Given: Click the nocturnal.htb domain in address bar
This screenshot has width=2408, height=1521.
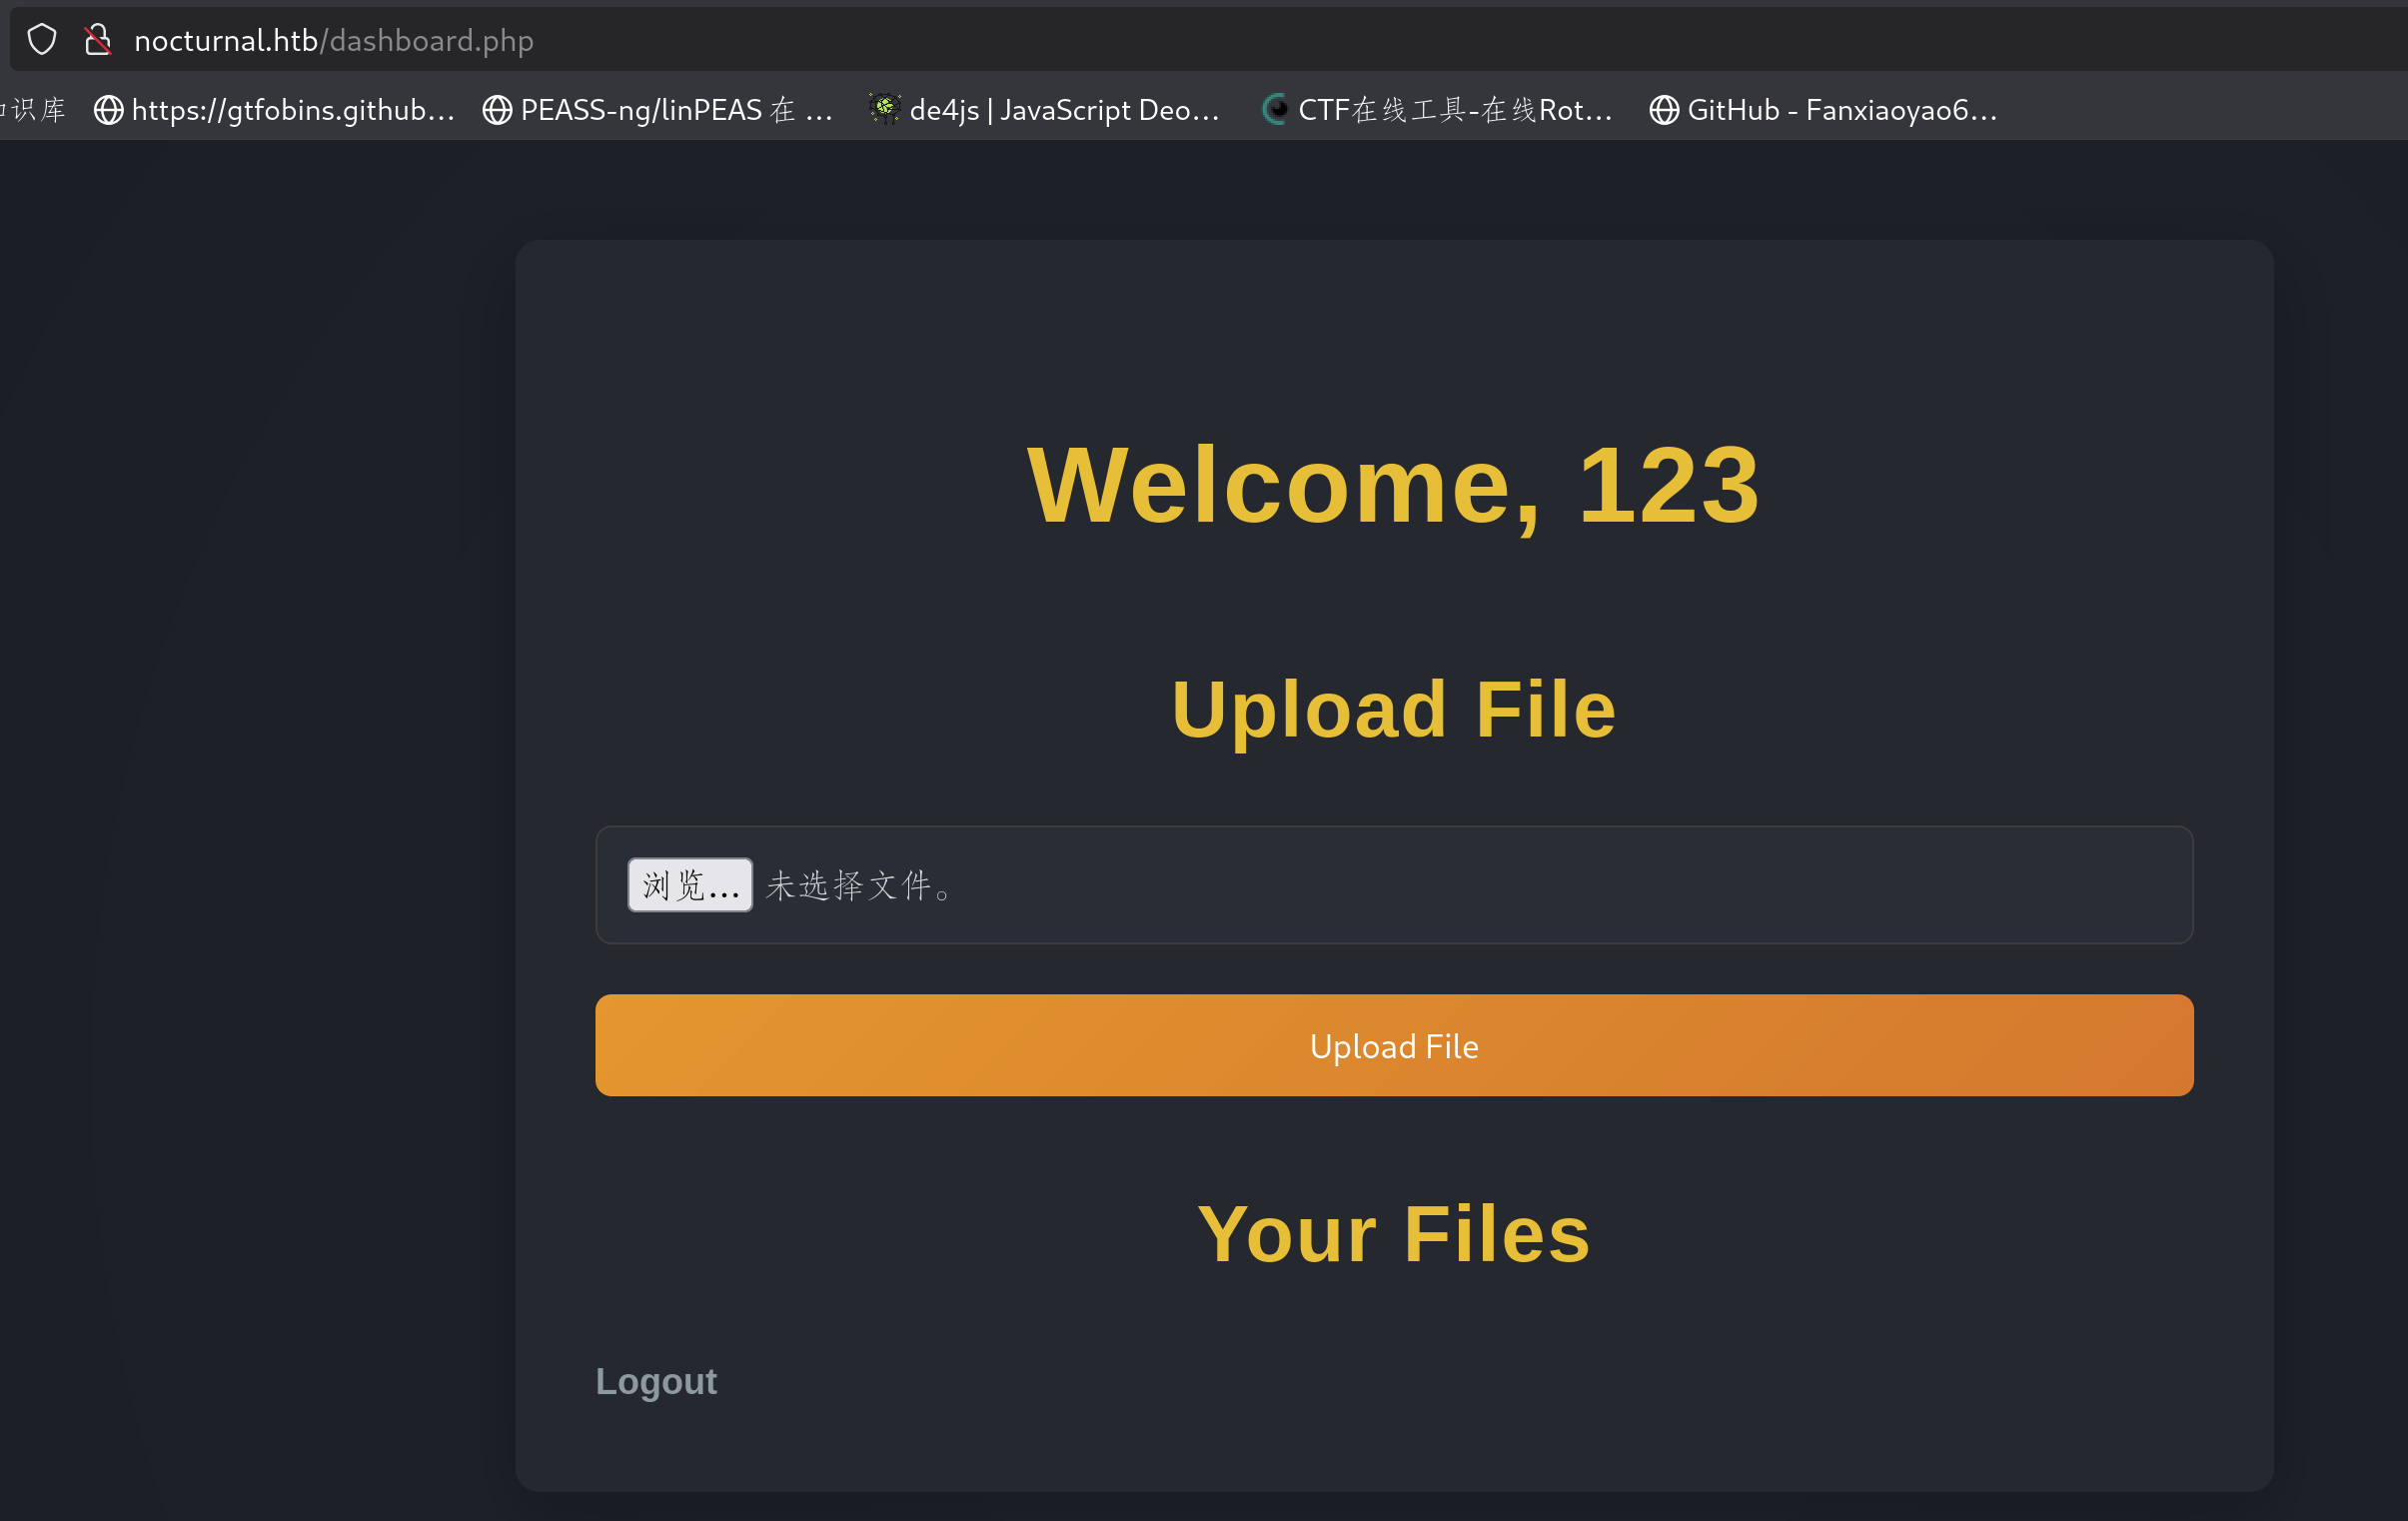Looking at the screenshot, I should (226, 41).
